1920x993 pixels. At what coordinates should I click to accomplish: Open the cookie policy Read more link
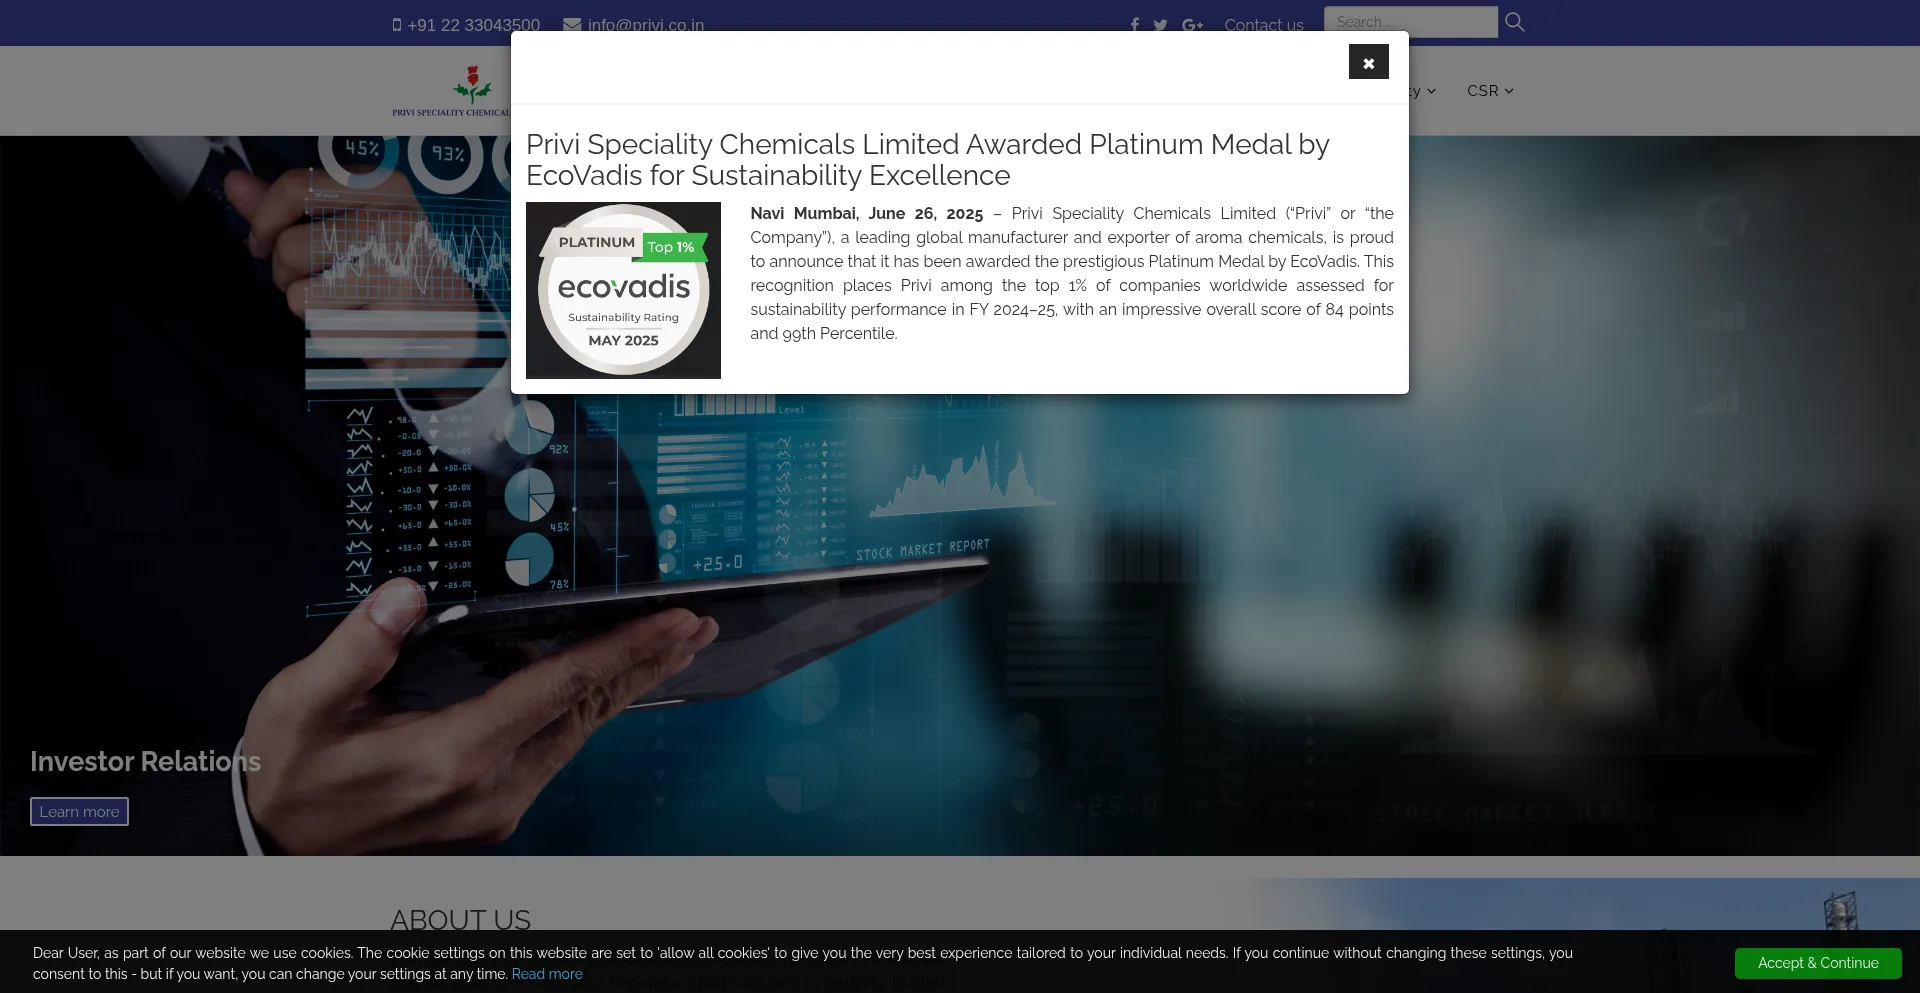(547, 974)
